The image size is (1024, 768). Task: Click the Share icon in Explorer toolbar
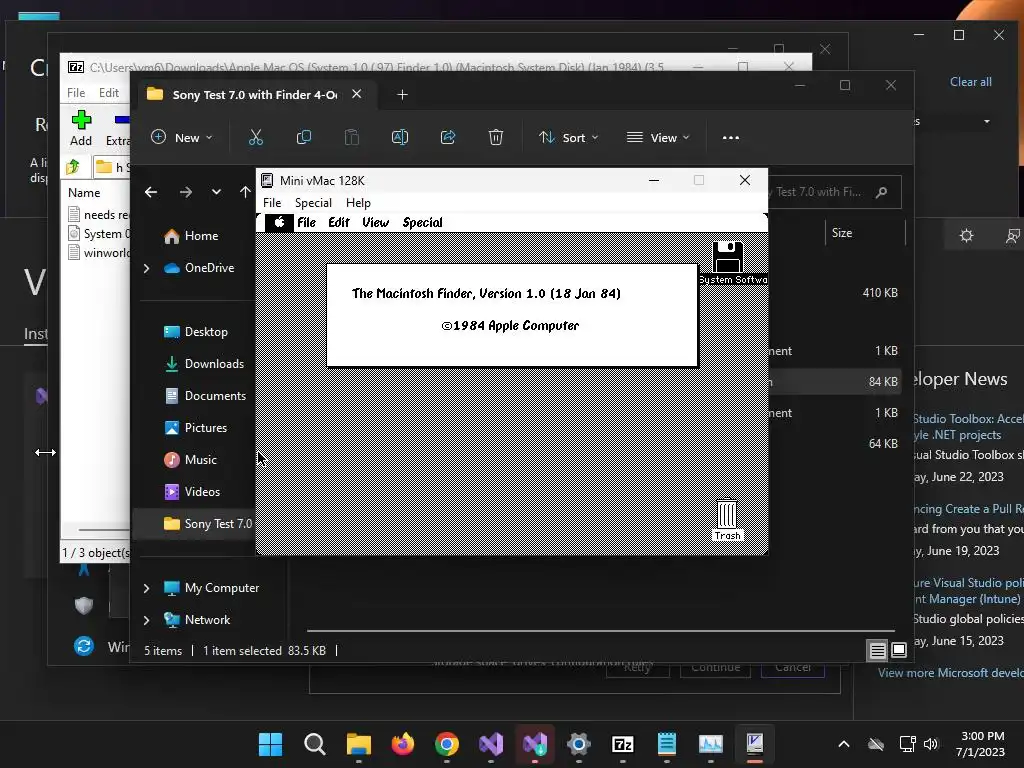[448, 137]
